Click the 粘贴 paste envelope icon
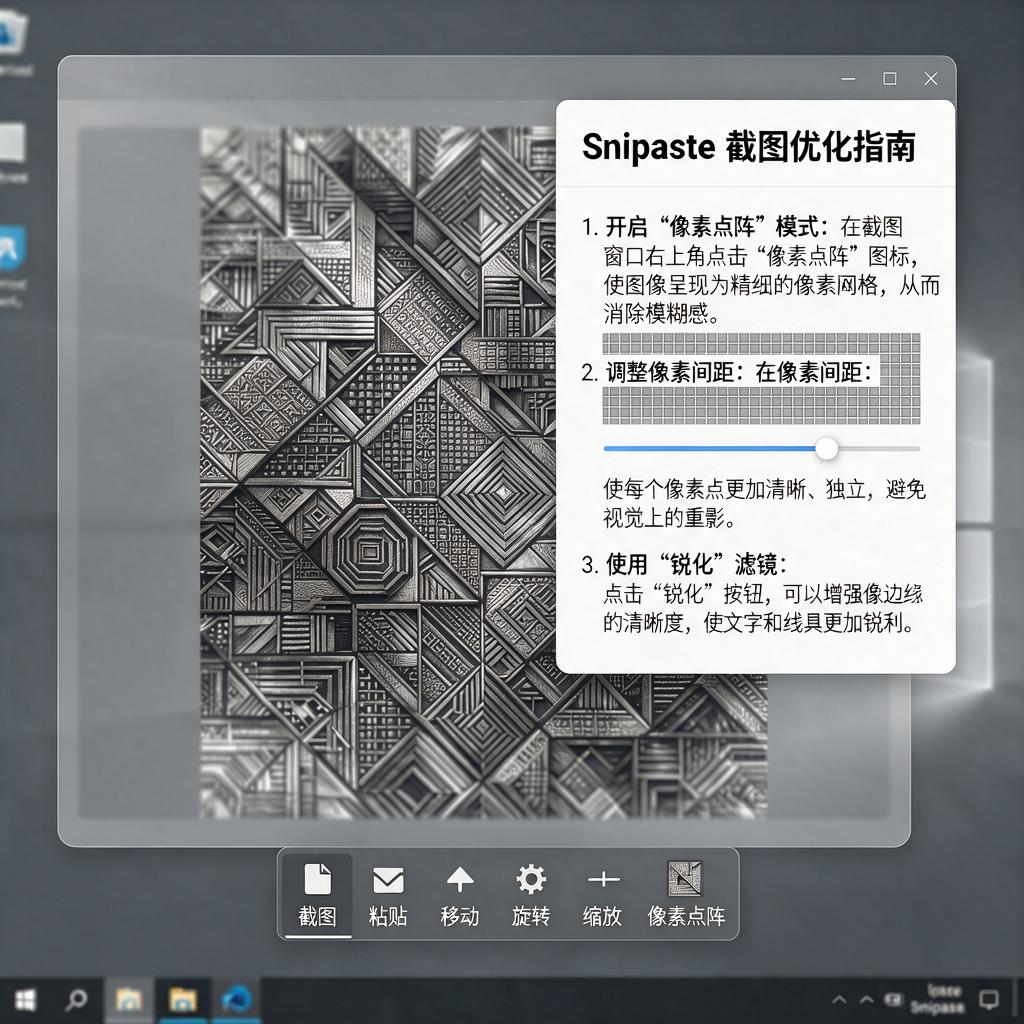The image size is (1024, 1024). pos(388,880)
